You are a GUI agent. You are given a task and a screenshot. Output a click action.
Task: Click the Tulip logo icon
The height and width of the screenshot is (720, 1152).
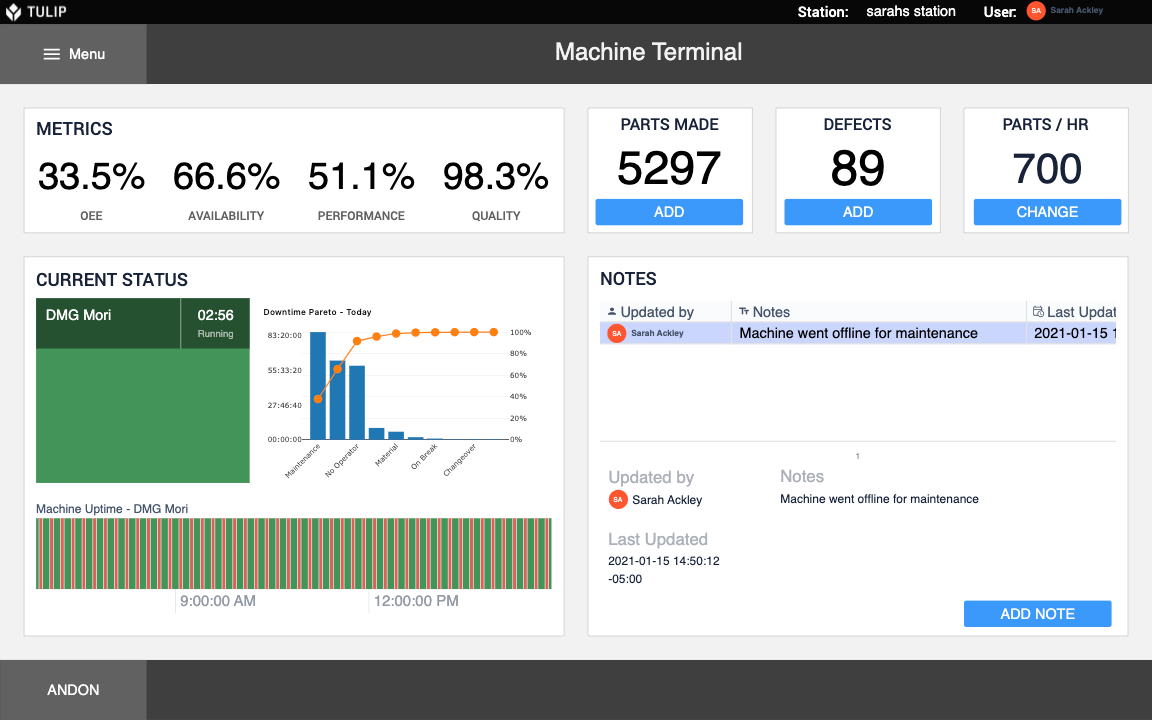(14, 11)
